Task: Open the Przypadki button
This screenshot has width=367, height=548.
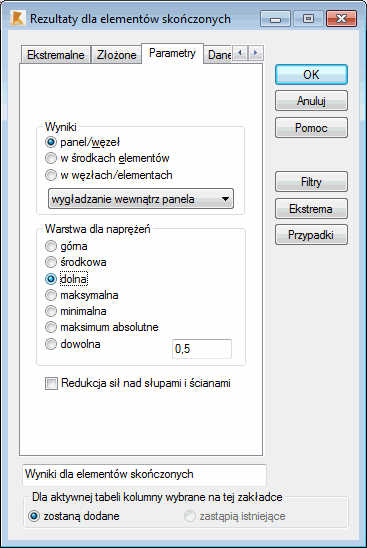Action: (311, 235)
